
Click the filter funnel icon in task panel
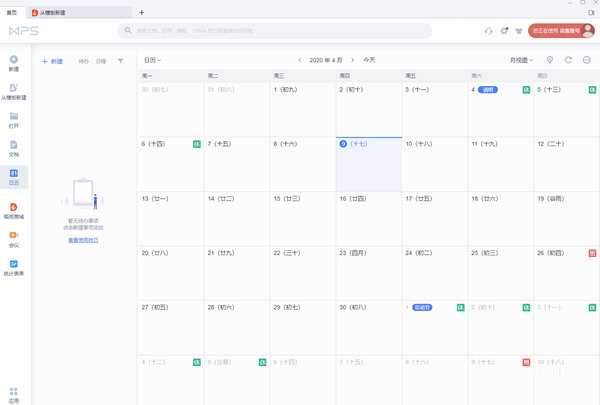coord(121,61)
